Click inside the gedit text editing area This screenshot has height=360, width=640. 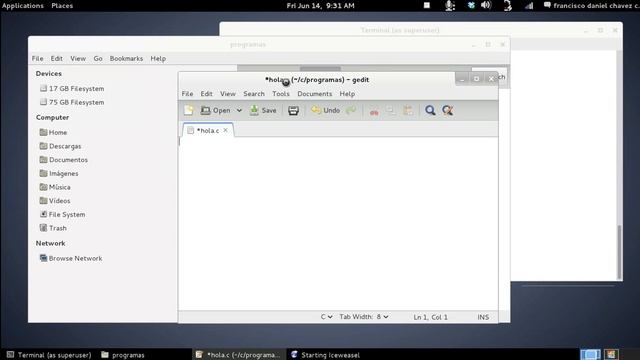tap(338, 223)
